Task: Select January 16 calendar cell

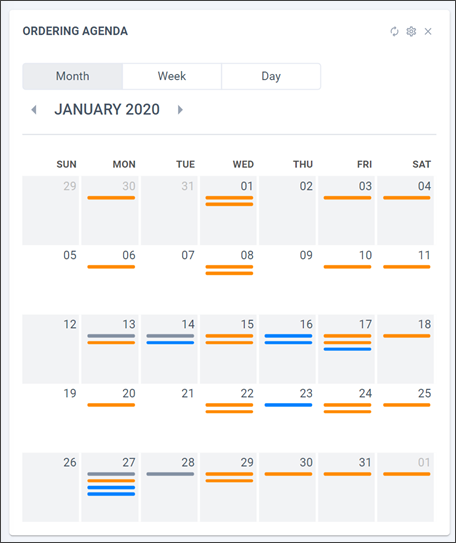Action: 287,349
